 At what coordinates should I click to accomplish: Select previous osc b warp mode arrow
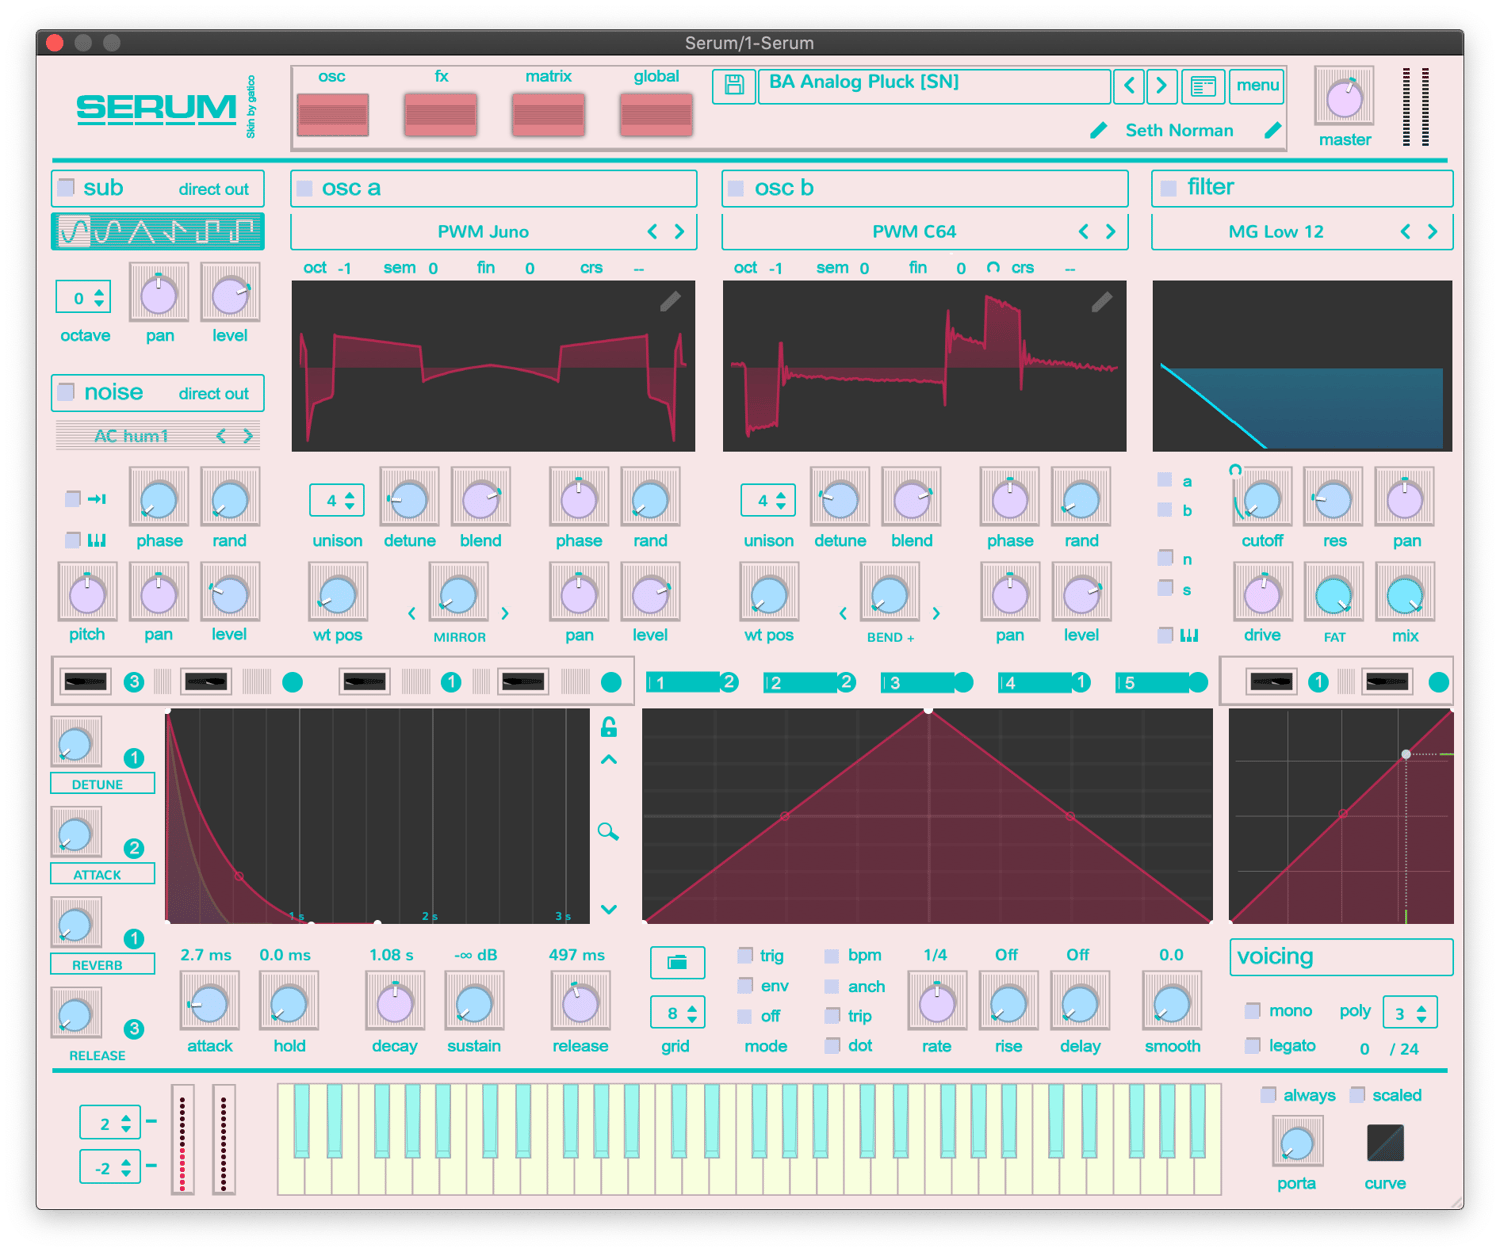click(x=843, y=613)
